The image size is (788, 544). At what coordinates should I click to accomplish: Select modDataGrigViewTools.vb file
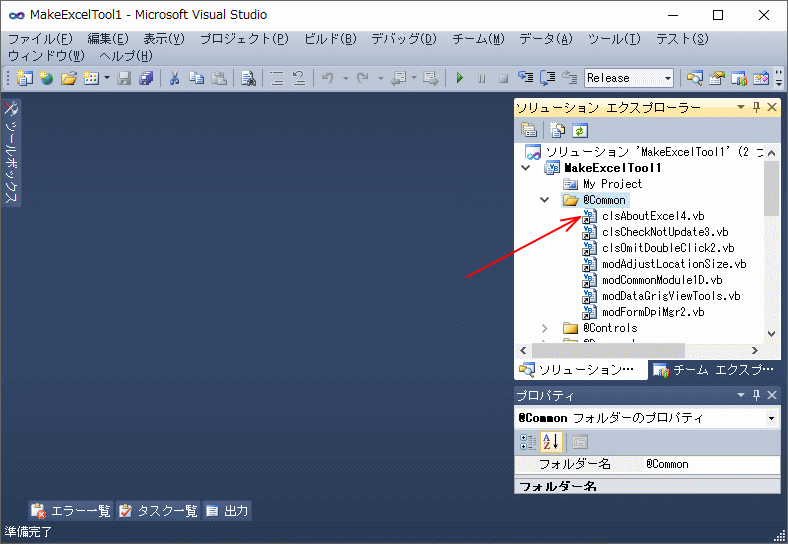pos(671,296)
